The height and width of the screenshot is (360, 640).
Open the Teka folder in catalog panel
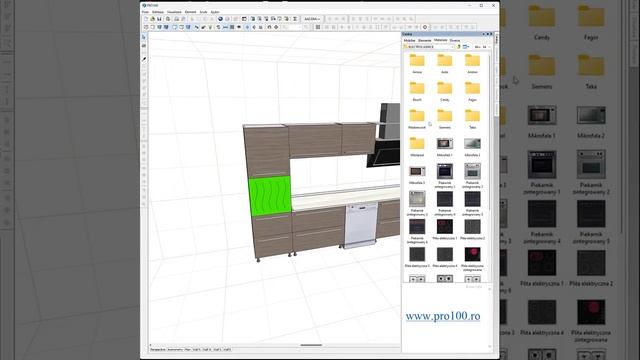pos(472,120)
